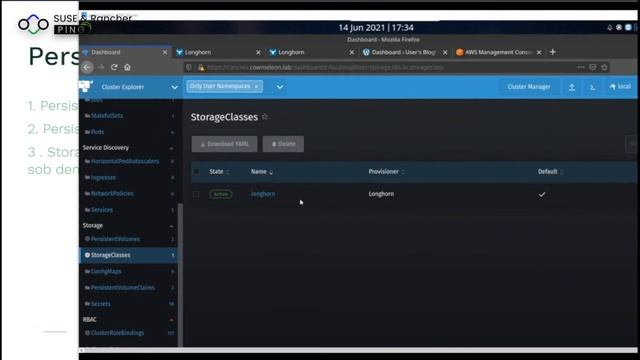Sort by the State column
Screen dimensions: 640x360
219,172
